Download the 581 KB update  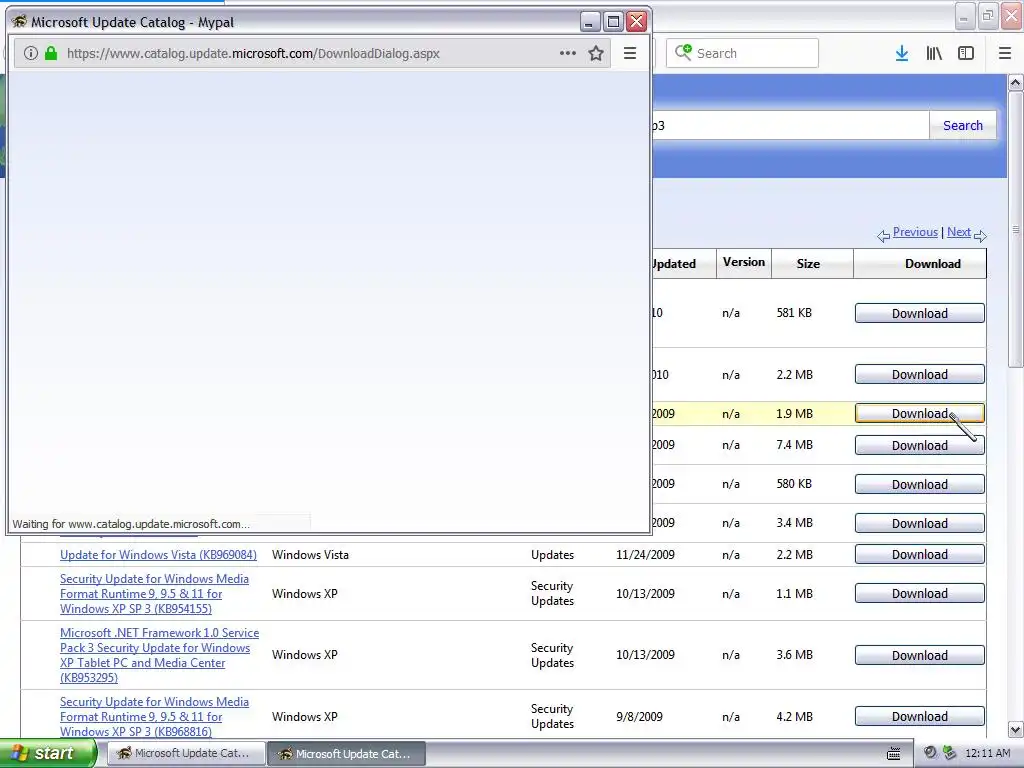point(920,313)
